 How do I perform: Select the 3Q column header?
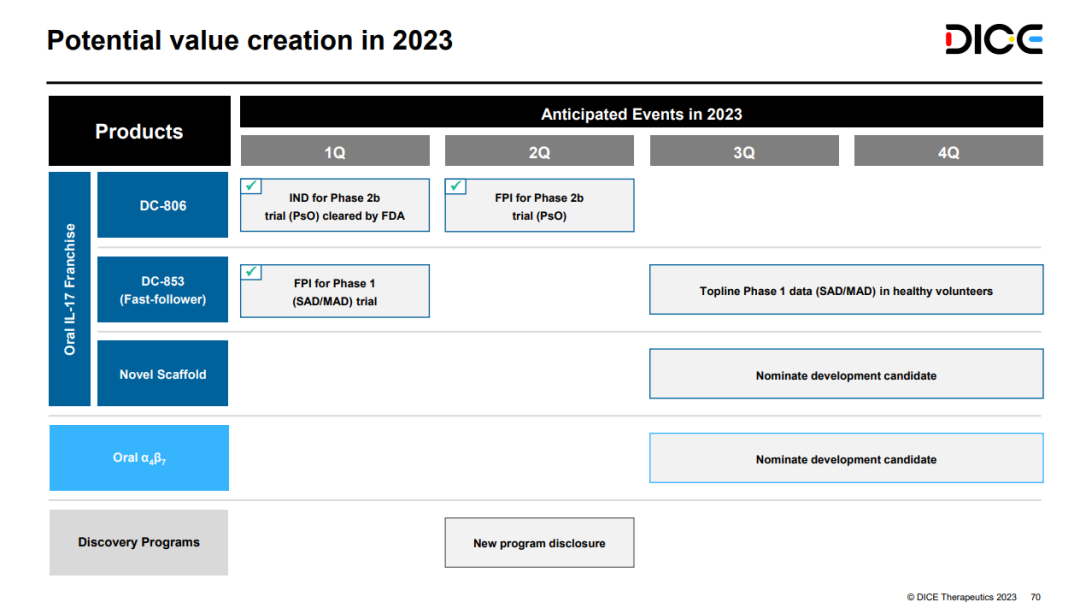(744, 152)
